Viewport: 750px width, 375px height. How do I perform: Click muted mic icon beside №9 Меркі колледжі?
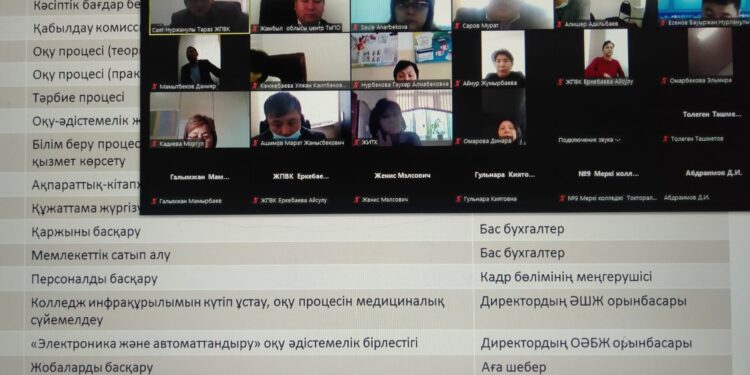coord(562,198)
